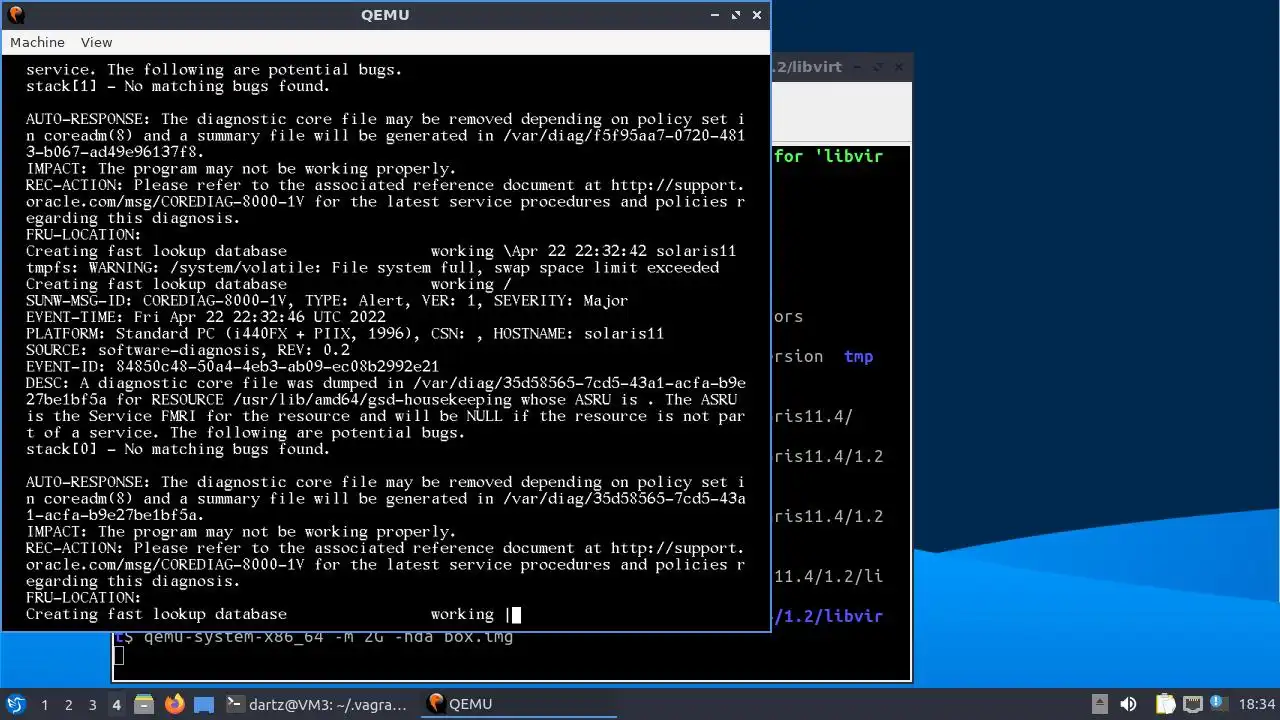Open the clipboard manager tray icon

tap(1165, 704)
